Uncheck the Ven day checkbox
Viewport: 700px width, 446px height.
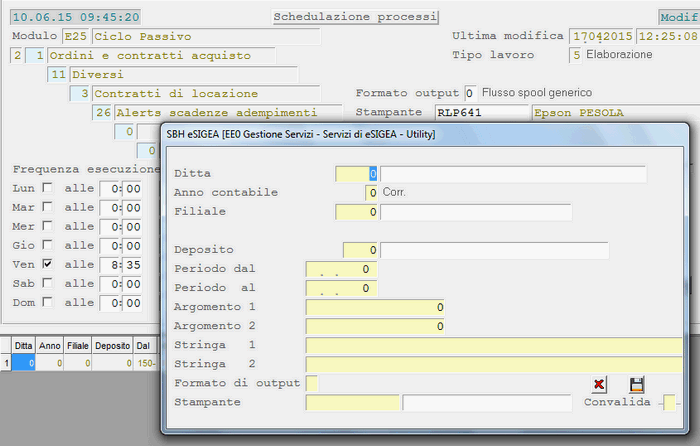[x=47, y=264]
